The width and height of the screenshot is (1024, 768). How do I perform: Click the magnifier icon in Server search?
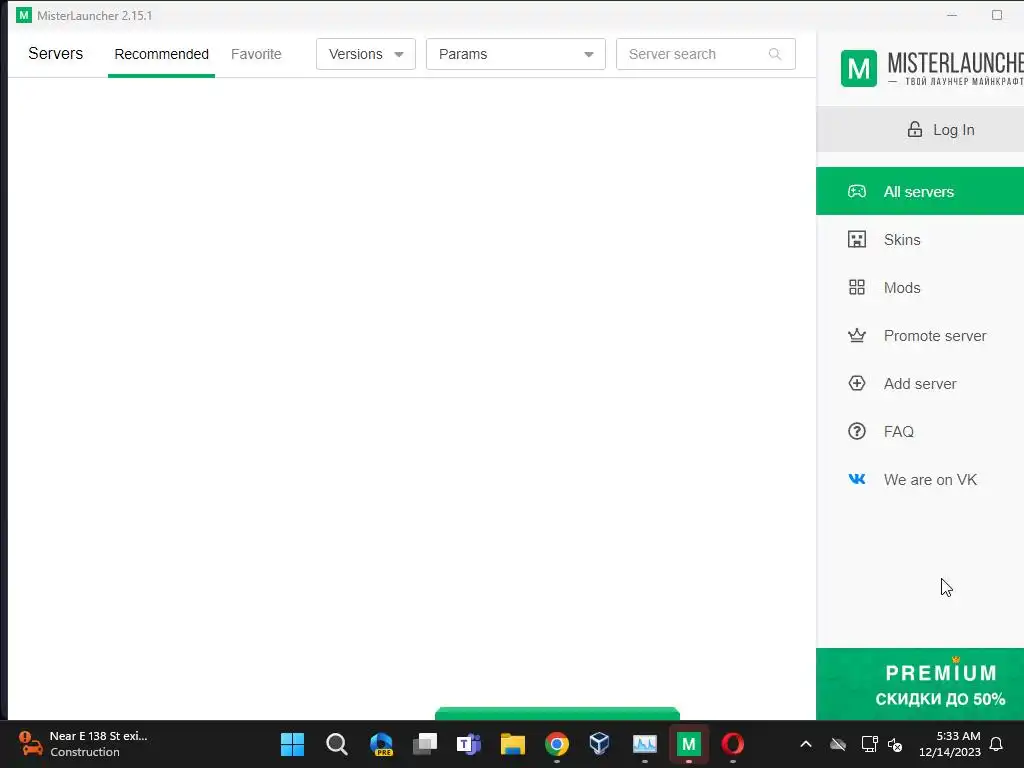click(775, 54)
